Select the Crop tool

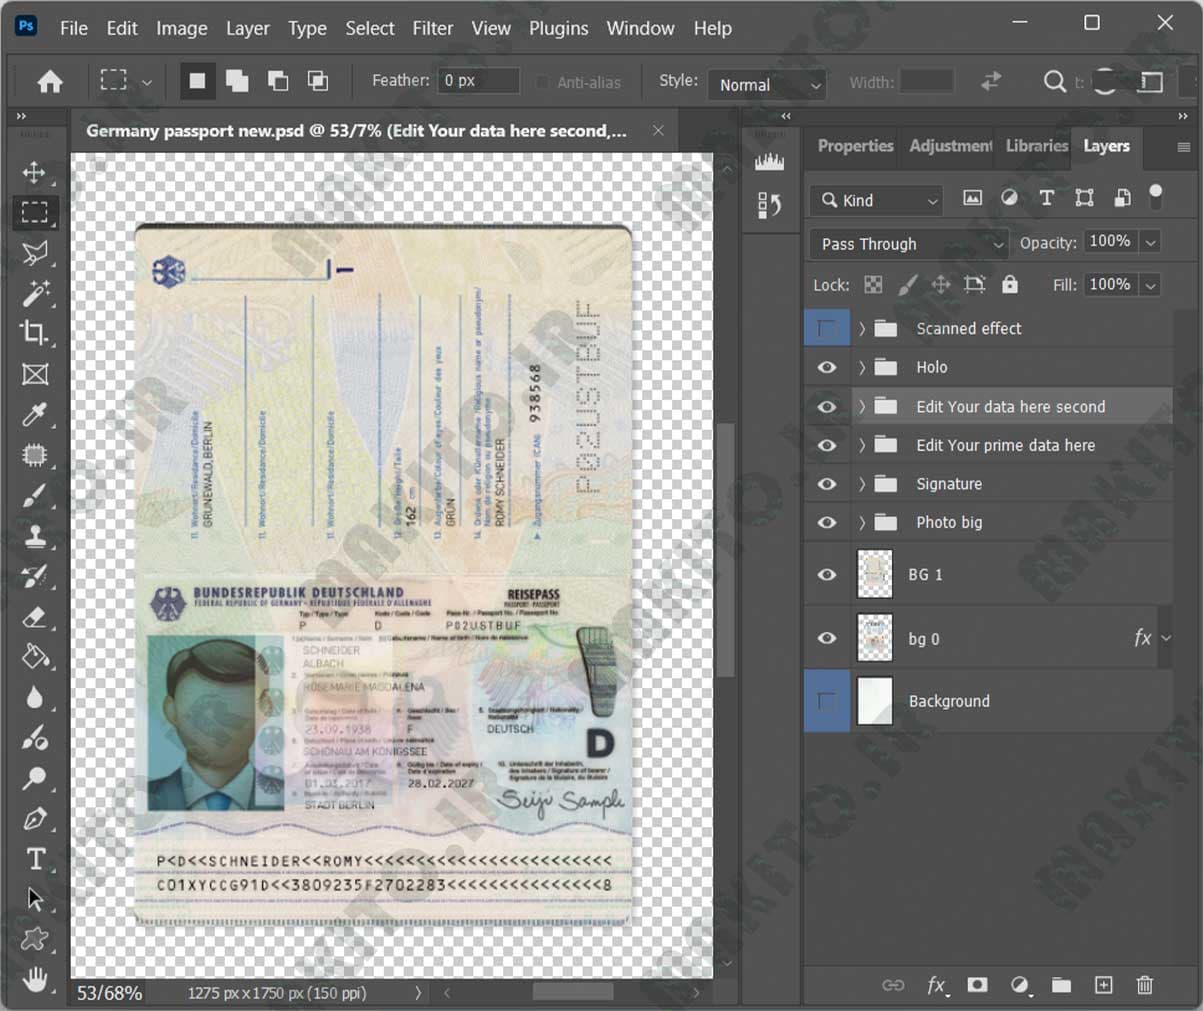click(35, 333)
